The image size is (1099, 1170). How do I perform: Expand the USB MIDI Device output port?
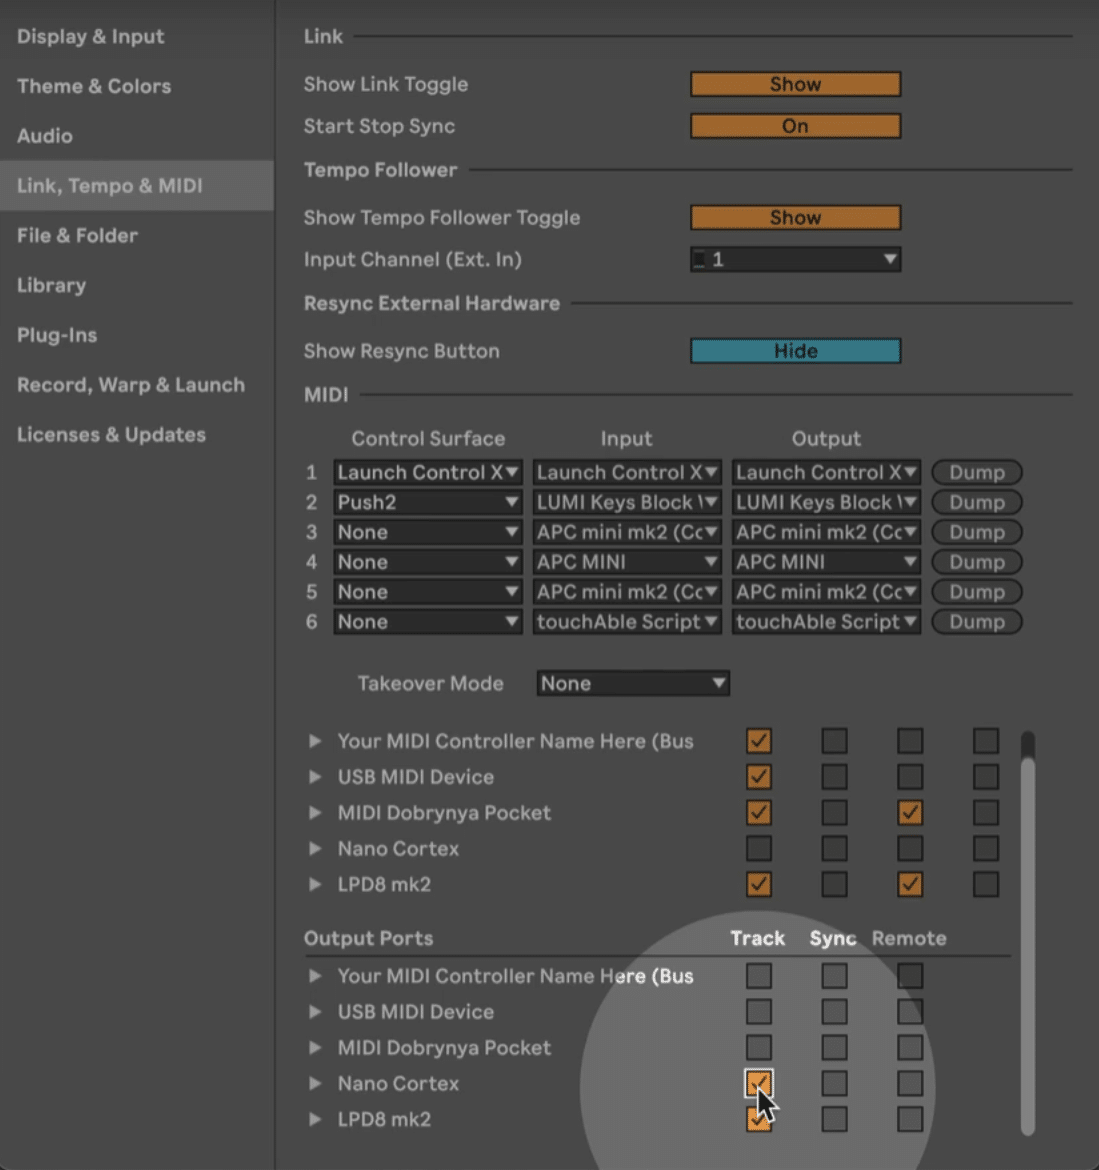tap(315, 1012)
